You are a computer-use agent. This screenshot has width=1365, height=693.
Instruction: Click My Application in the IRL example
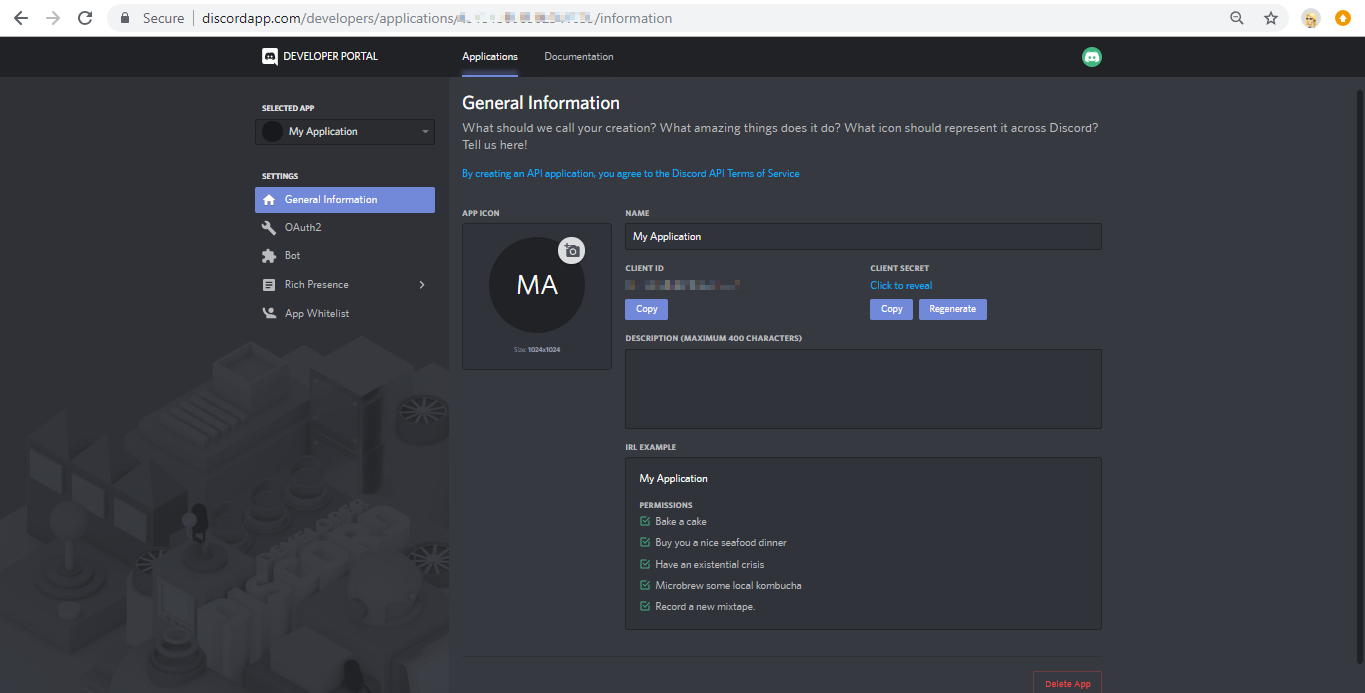[x=674, y=478]
